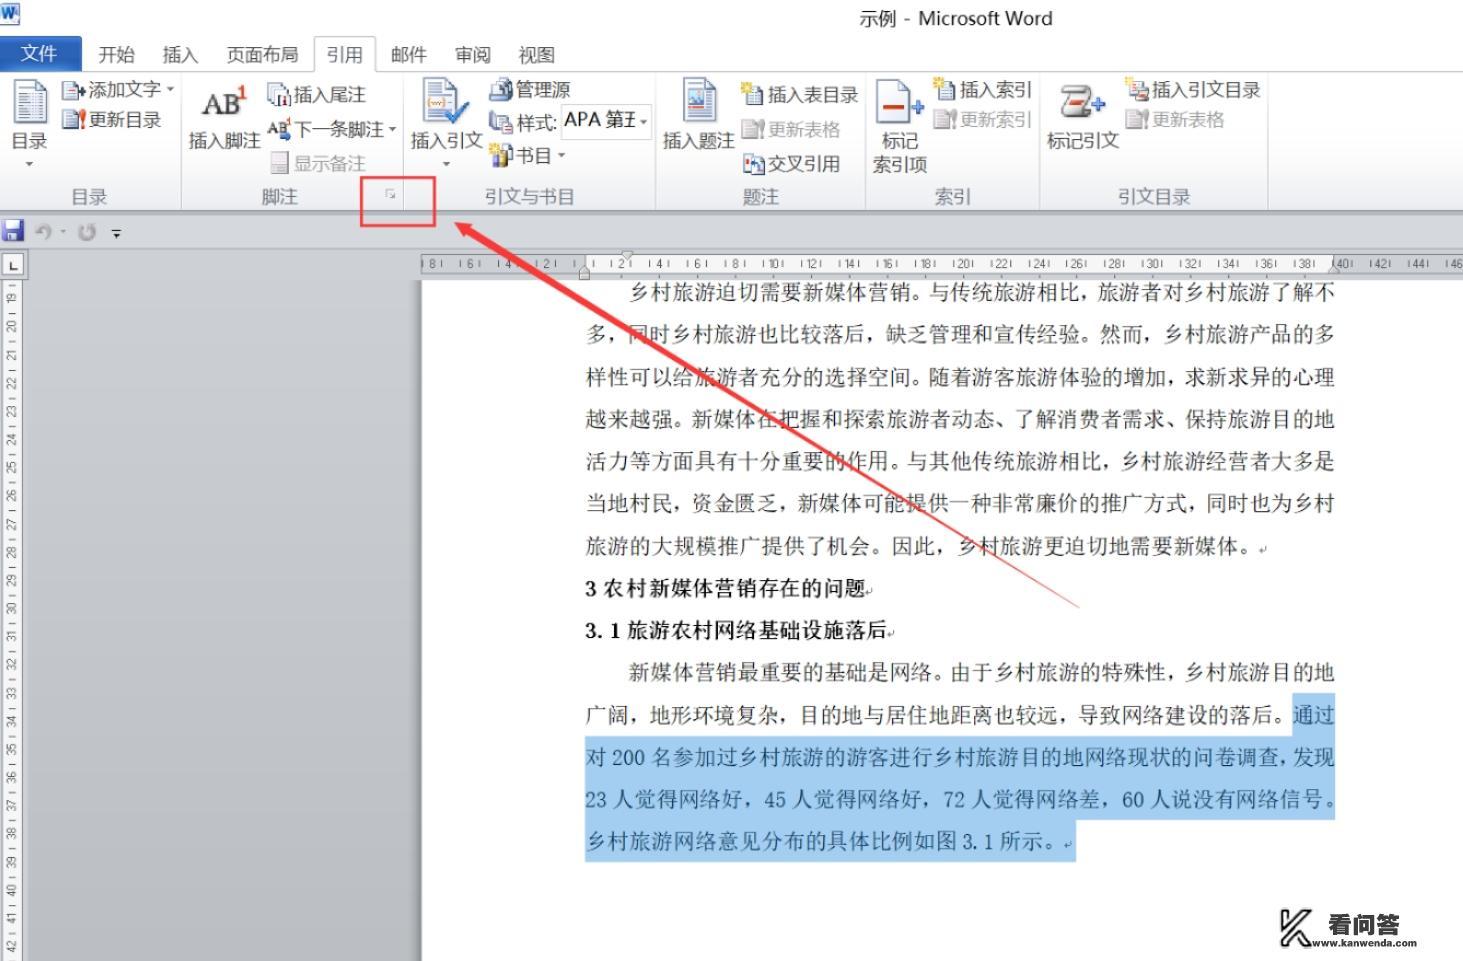Expand the 添加文字 dropdown arrow

tap(170, 90)
